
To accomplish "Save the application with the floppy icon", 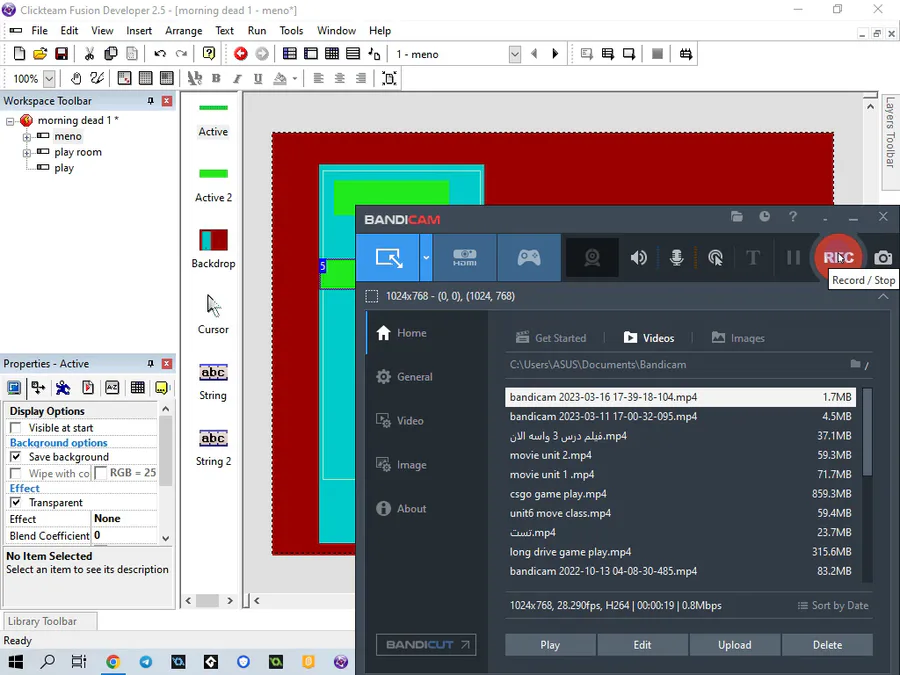I will (x=61, y=54).
